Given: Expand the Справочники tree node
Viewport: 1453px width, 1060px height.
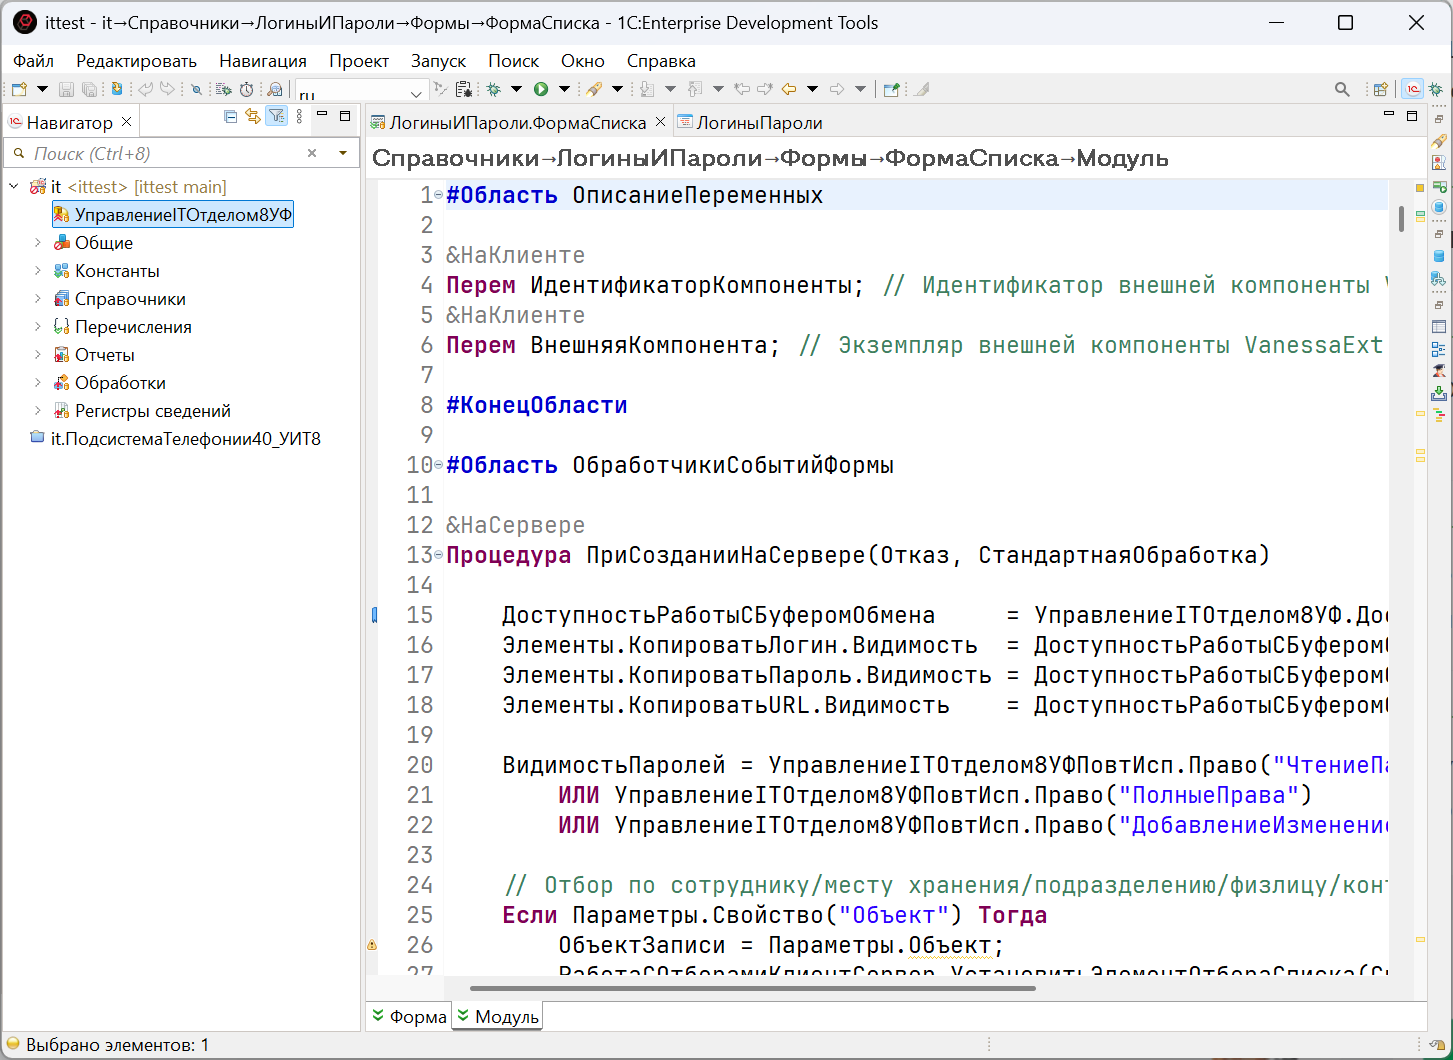Looking at the screenshot, I should pyautogui.click(x=38, y=299).
